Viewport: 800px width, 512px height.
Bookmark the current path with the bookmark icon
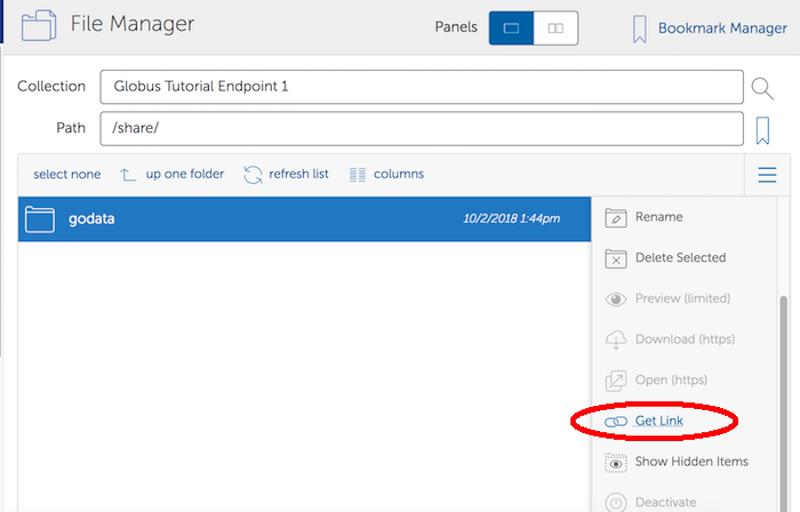pyautogui.click(x=762, y=131)
